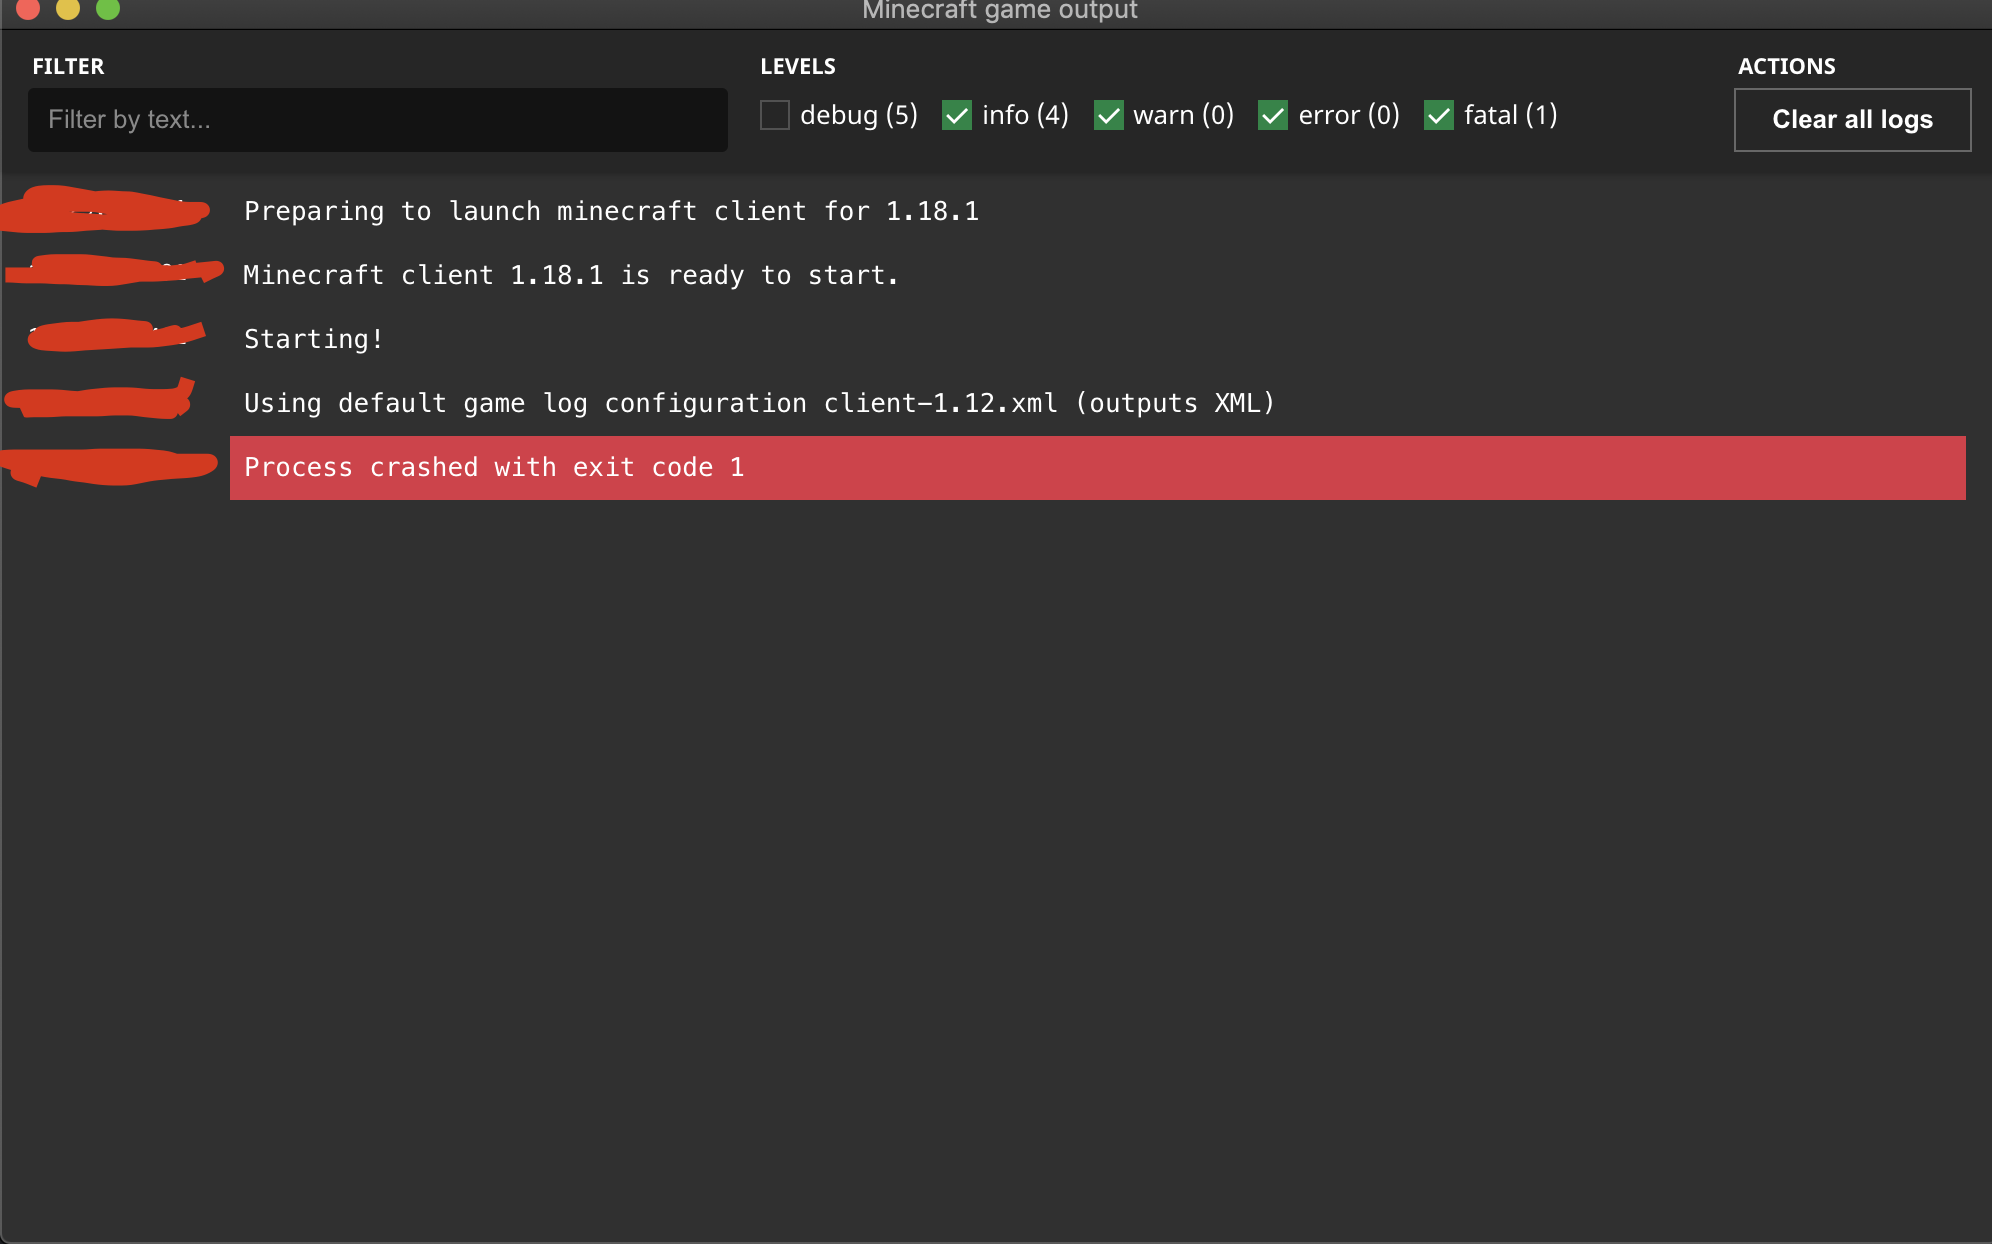Disable the info (4) log level

(x=957, y=115)
